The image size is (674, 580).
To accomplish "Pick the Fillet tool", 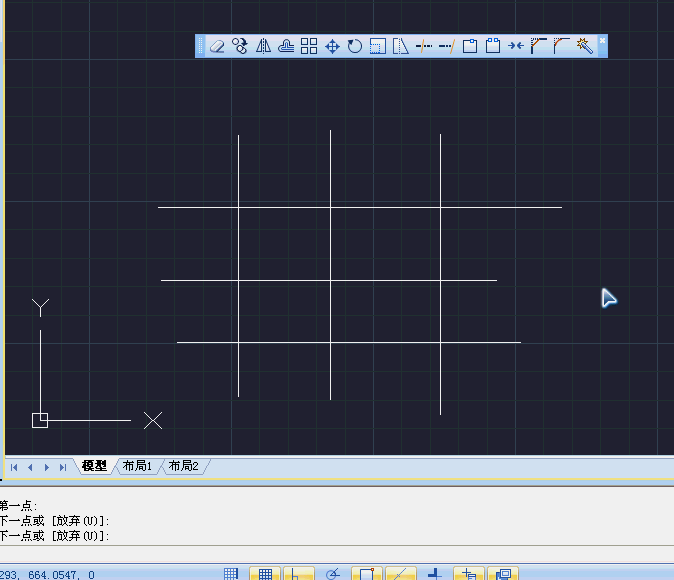I will [x=561, y=46].
